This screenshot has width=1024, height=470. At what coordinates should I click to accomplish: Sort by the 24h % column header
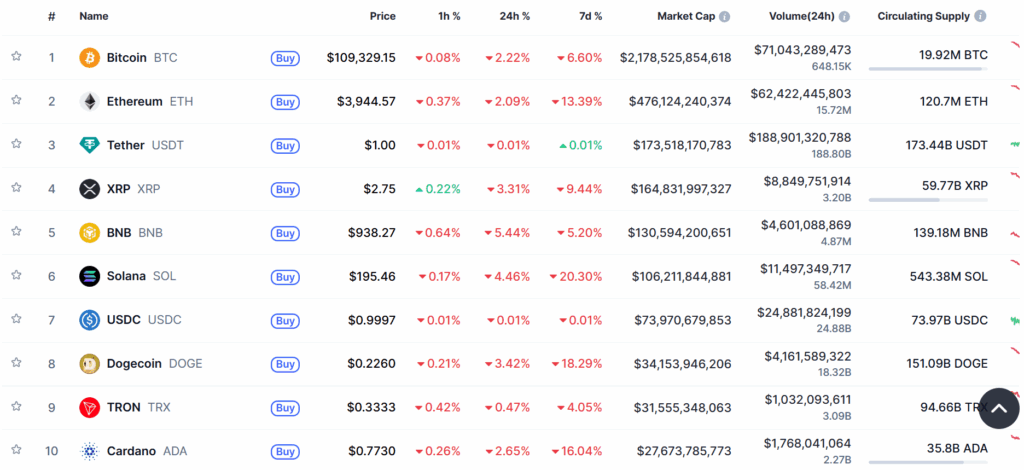click(x=515, y=16)
